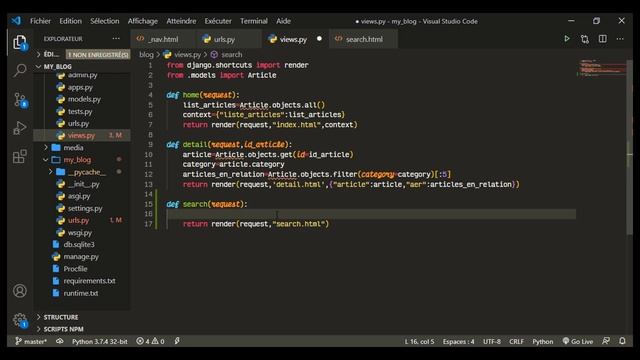Open wsgi.py in explorer
This screenshot has width=640, height=360.
pos(80,232)
